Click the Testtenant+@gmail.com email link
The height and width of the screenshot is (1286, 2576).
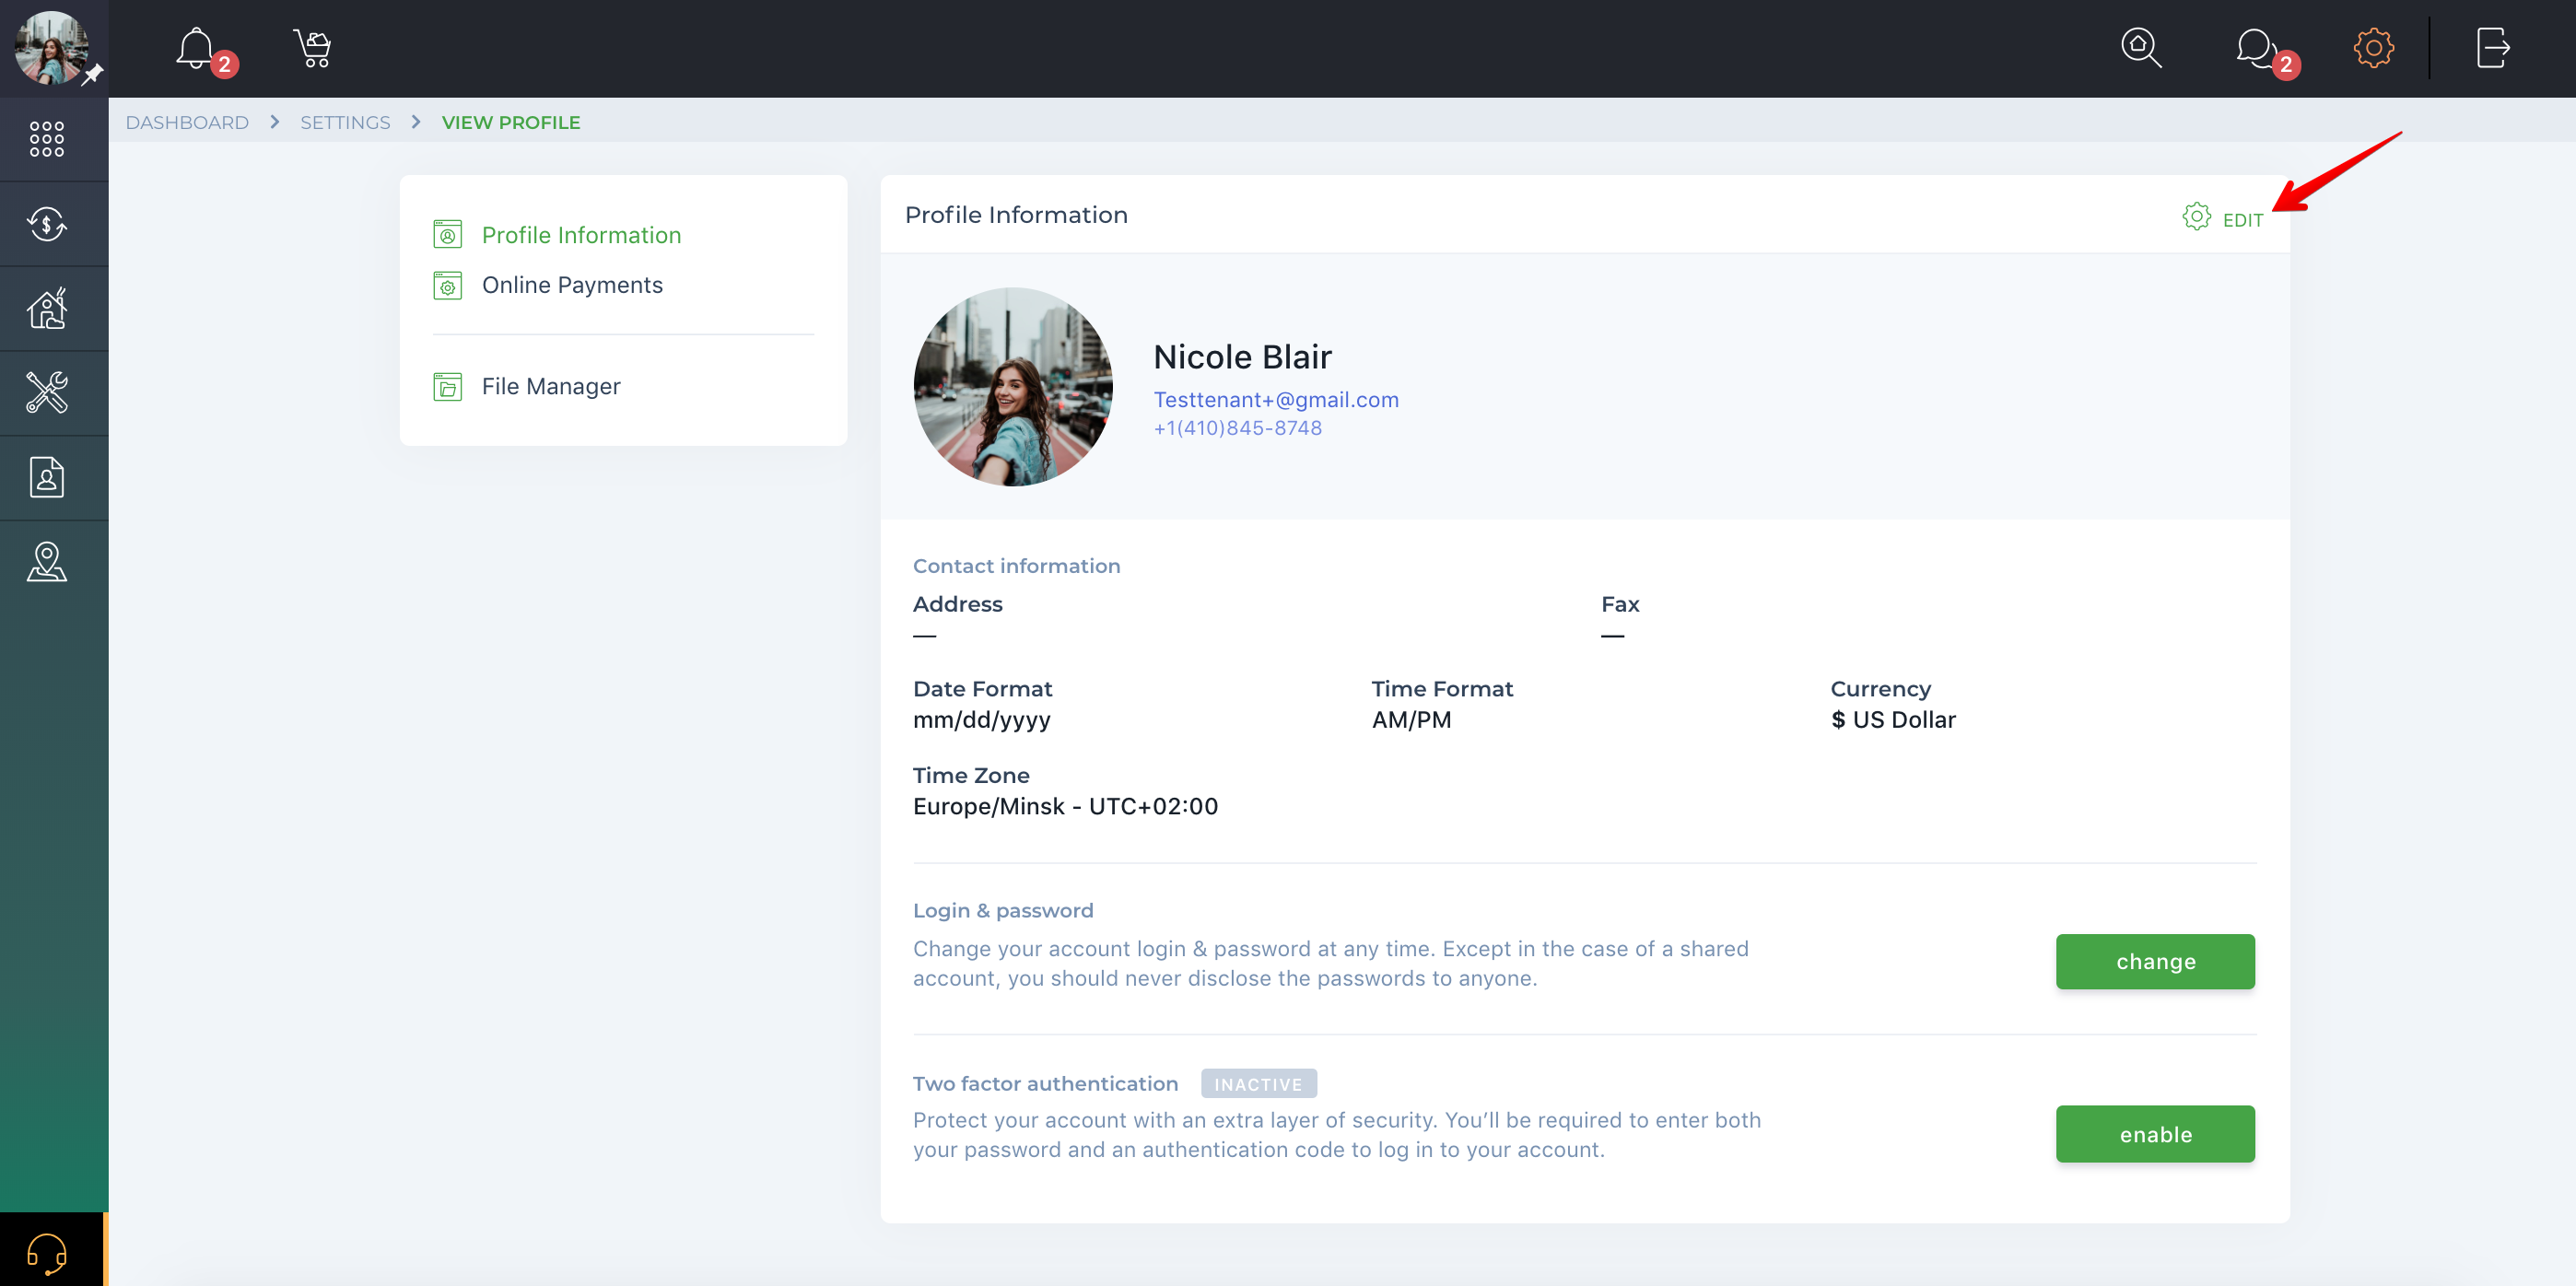1276,400
